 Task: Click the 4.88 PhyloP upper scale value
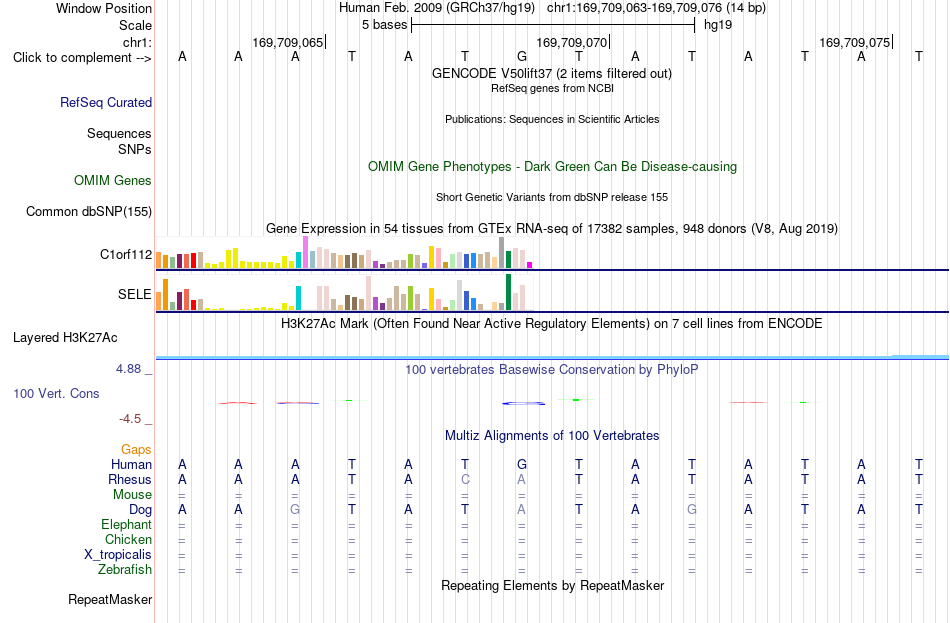(x=128, y=369)
